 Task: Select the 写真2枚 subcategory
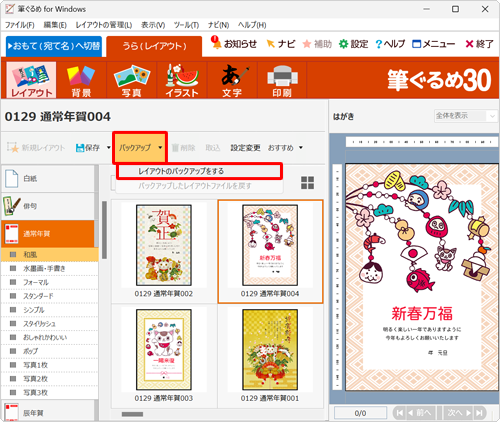click(50, 379)
